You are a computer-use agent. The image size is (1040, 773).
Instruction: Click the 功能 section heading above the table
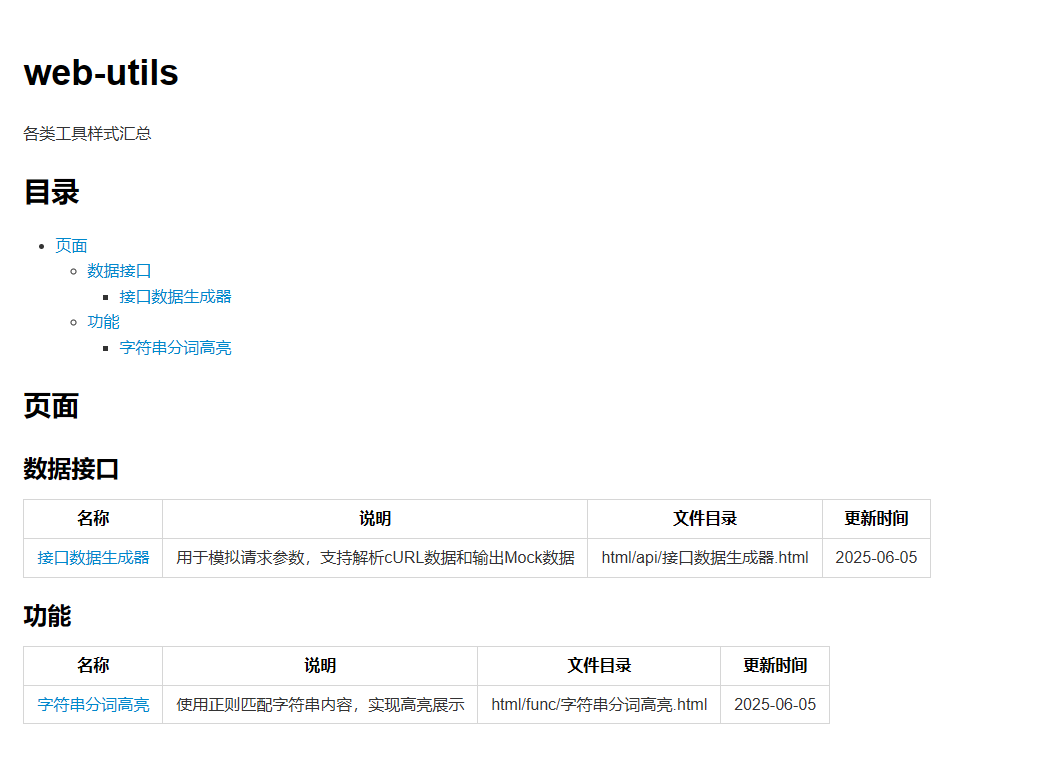(47, 615)
